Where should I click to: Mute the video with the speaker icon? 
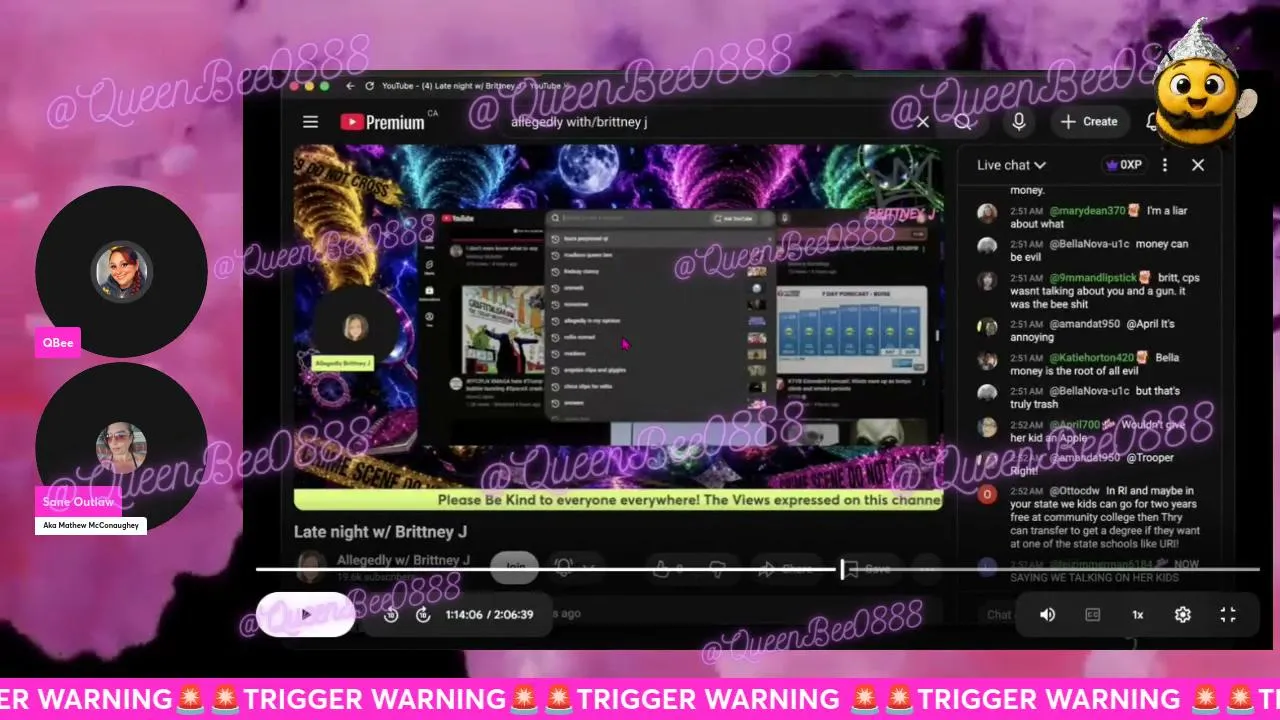(1047, 615)
